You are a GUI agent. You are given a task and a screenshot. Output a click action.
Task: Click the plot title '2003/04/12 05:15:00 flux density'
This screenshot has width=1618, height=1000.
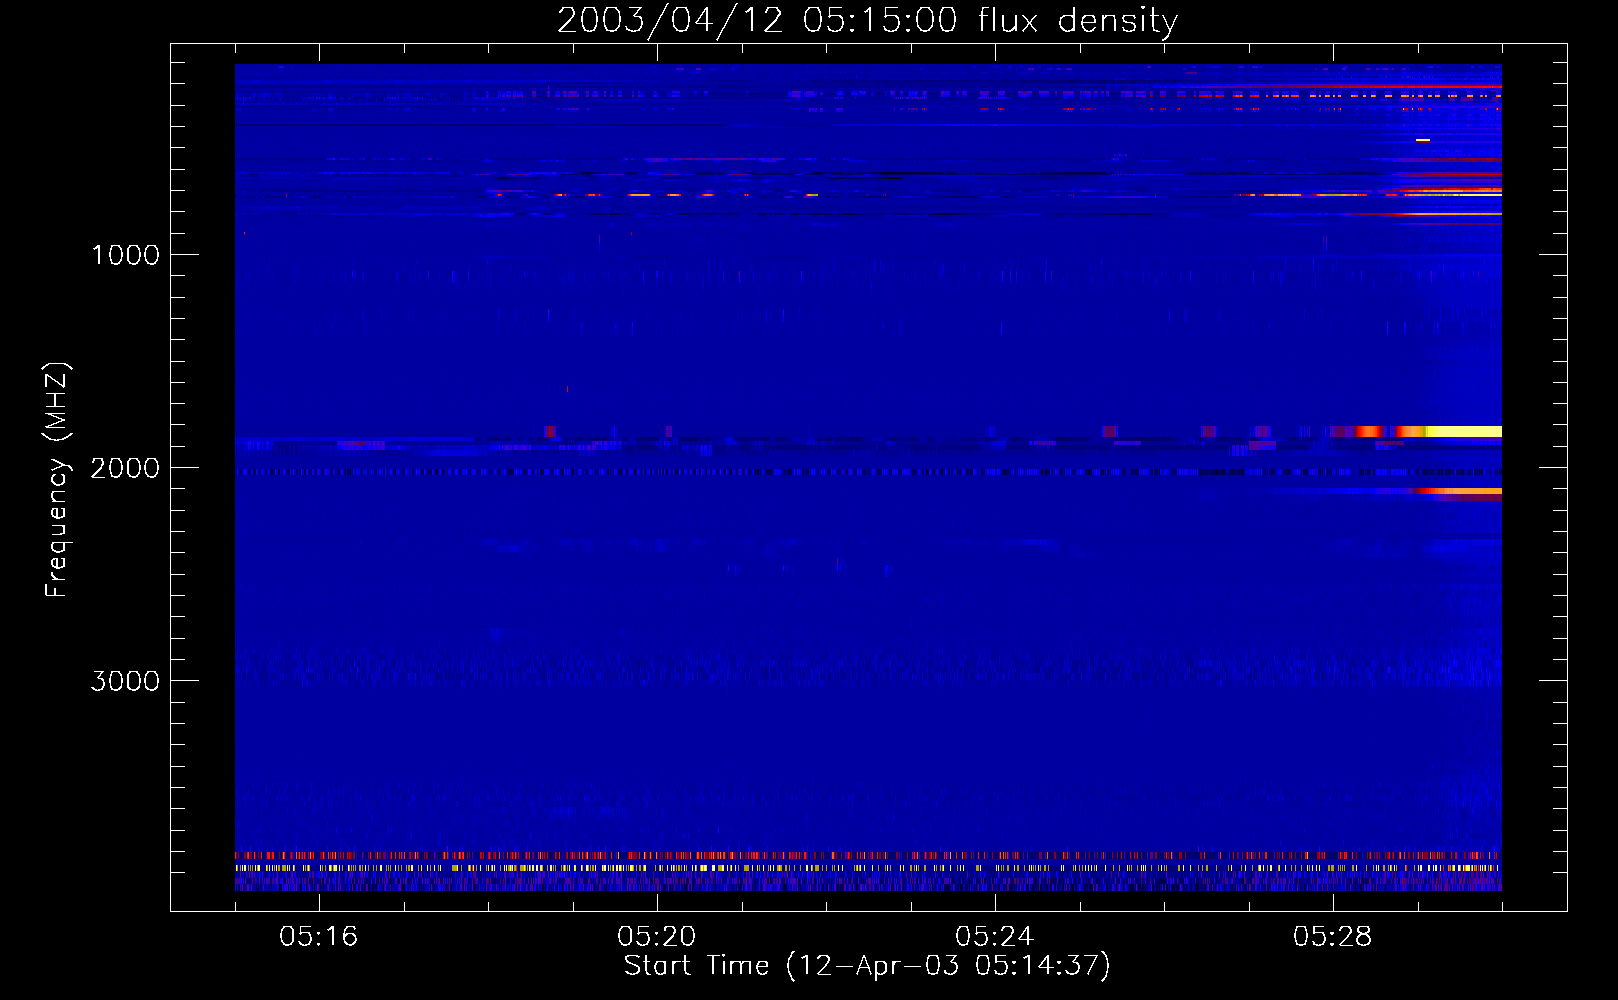[x=867, y=21]
